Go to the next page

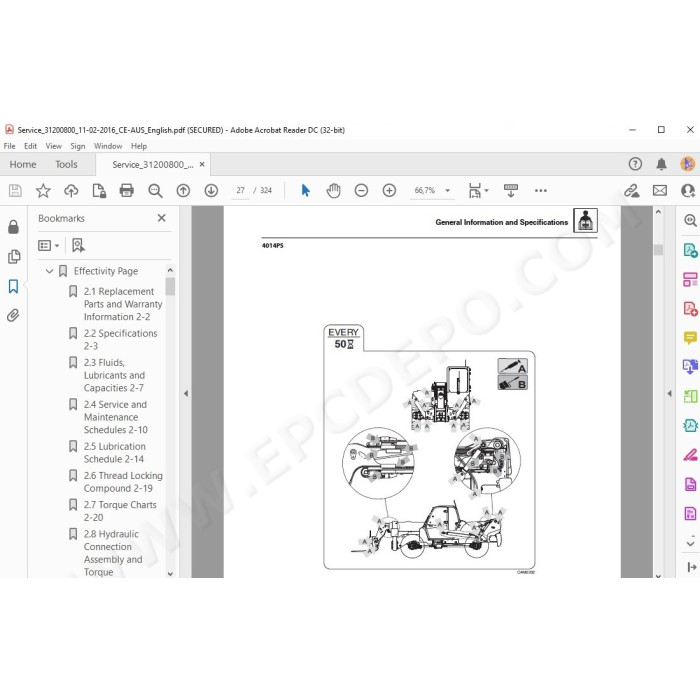[x=211, y=191]
